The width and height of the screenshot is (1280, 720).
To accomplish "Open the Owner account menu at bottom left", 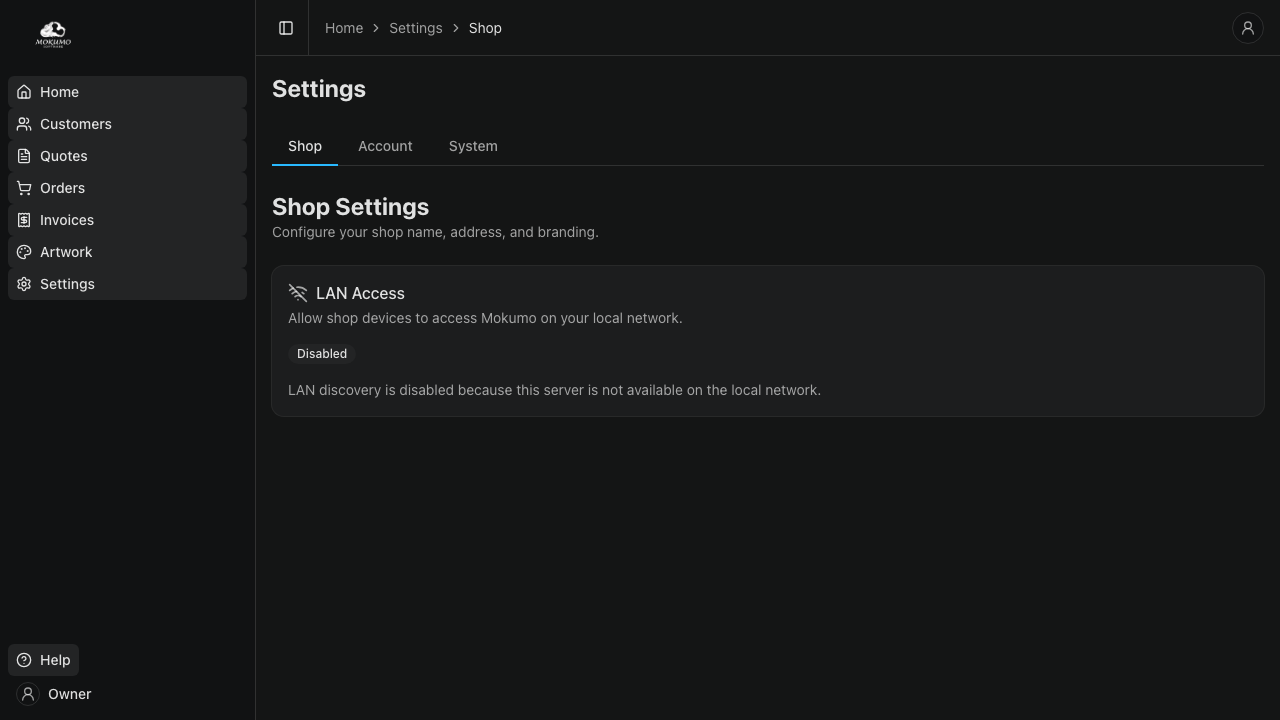I will click(x=56, y=694).
